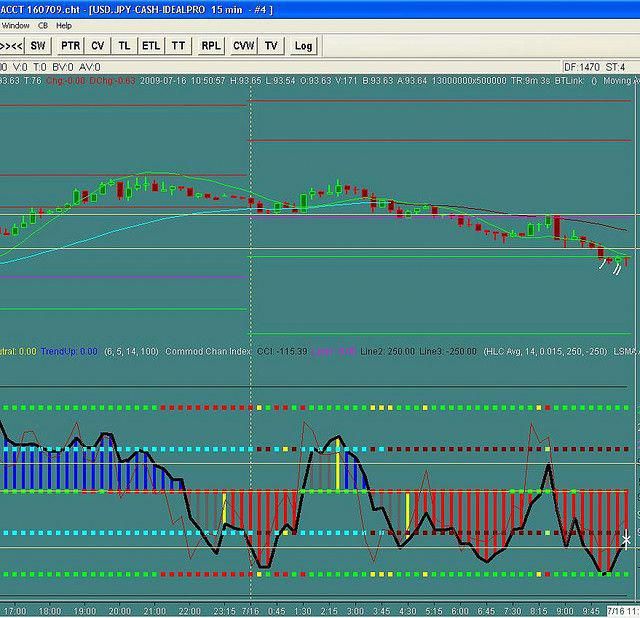Click the H:93.65 high value
Screen dimensions: 640x618
(246, 81)
